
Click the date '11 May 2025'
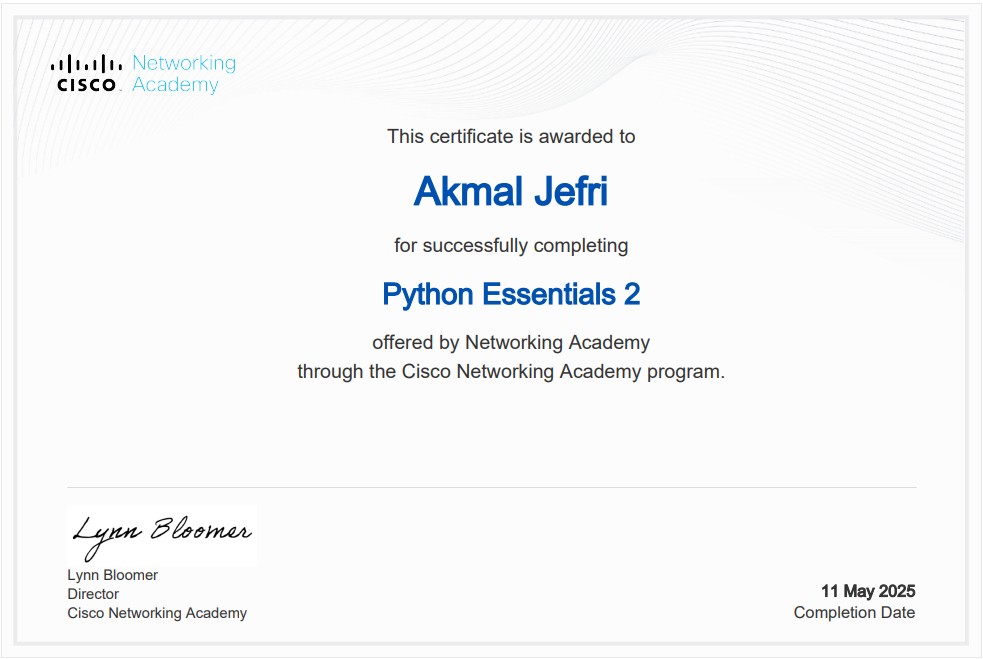[x=868, y=591]
